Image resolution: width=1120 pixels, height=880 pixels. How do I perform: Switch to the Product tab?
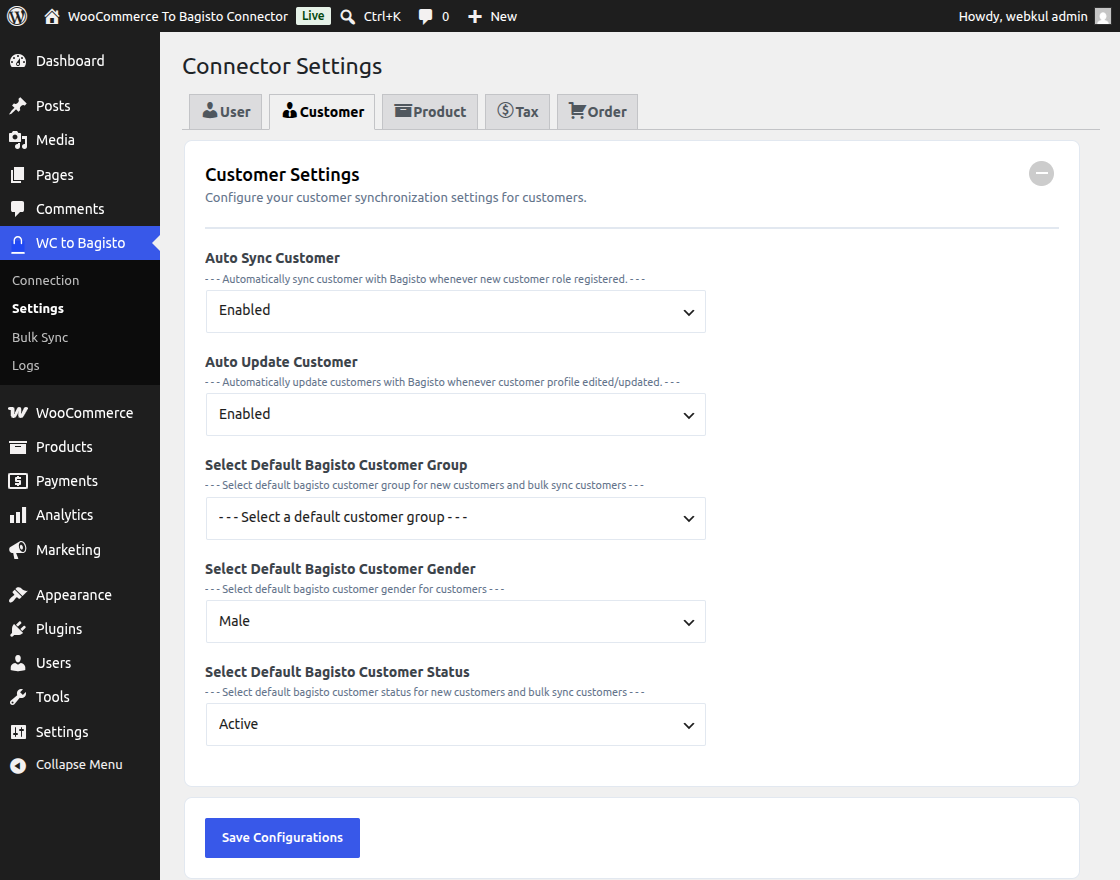(430, 112)
